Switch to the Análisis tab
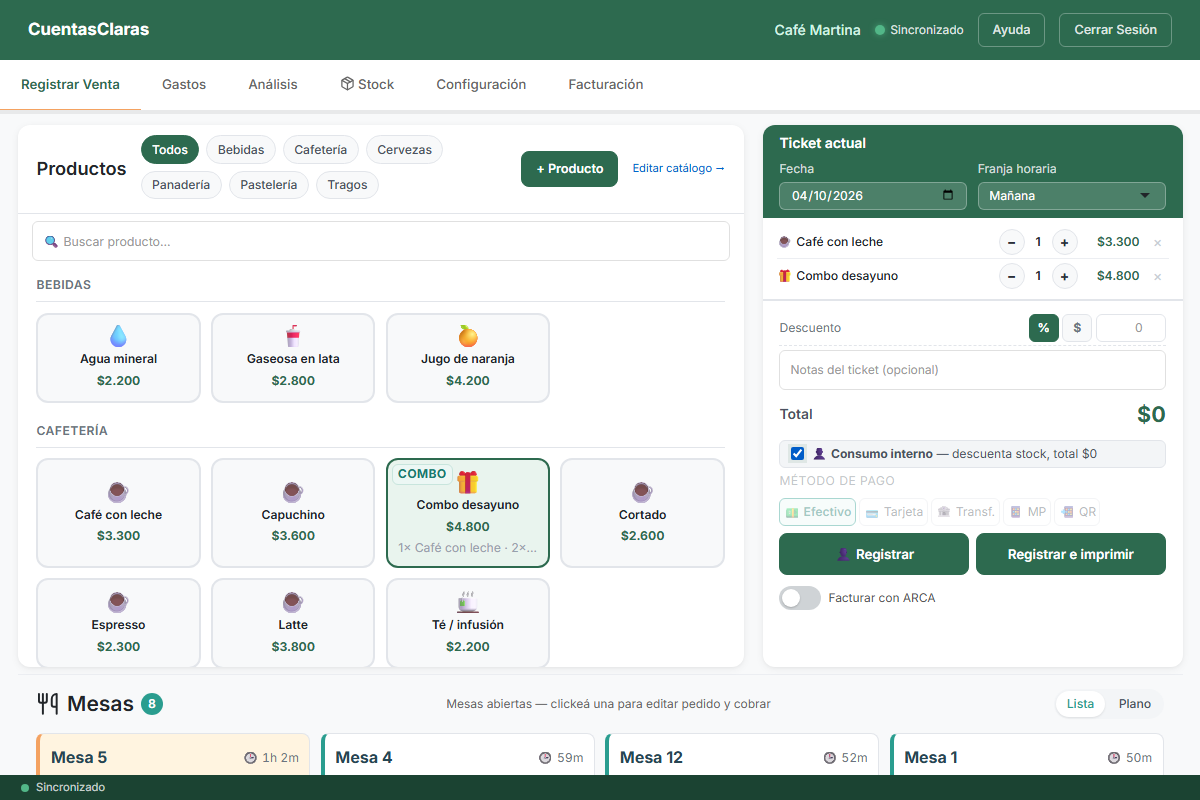Image resolution: width=1200 pixels, height=800 pixels. (x=273, y=85)
